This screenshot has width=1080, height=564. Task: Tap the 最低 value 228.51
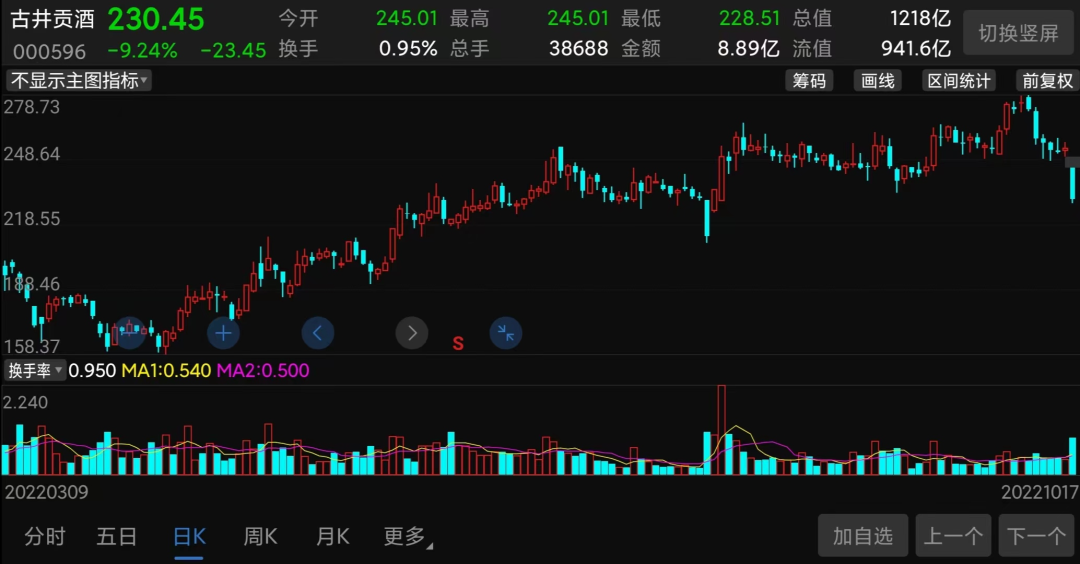pyautogui.click(x=749, y=18)
